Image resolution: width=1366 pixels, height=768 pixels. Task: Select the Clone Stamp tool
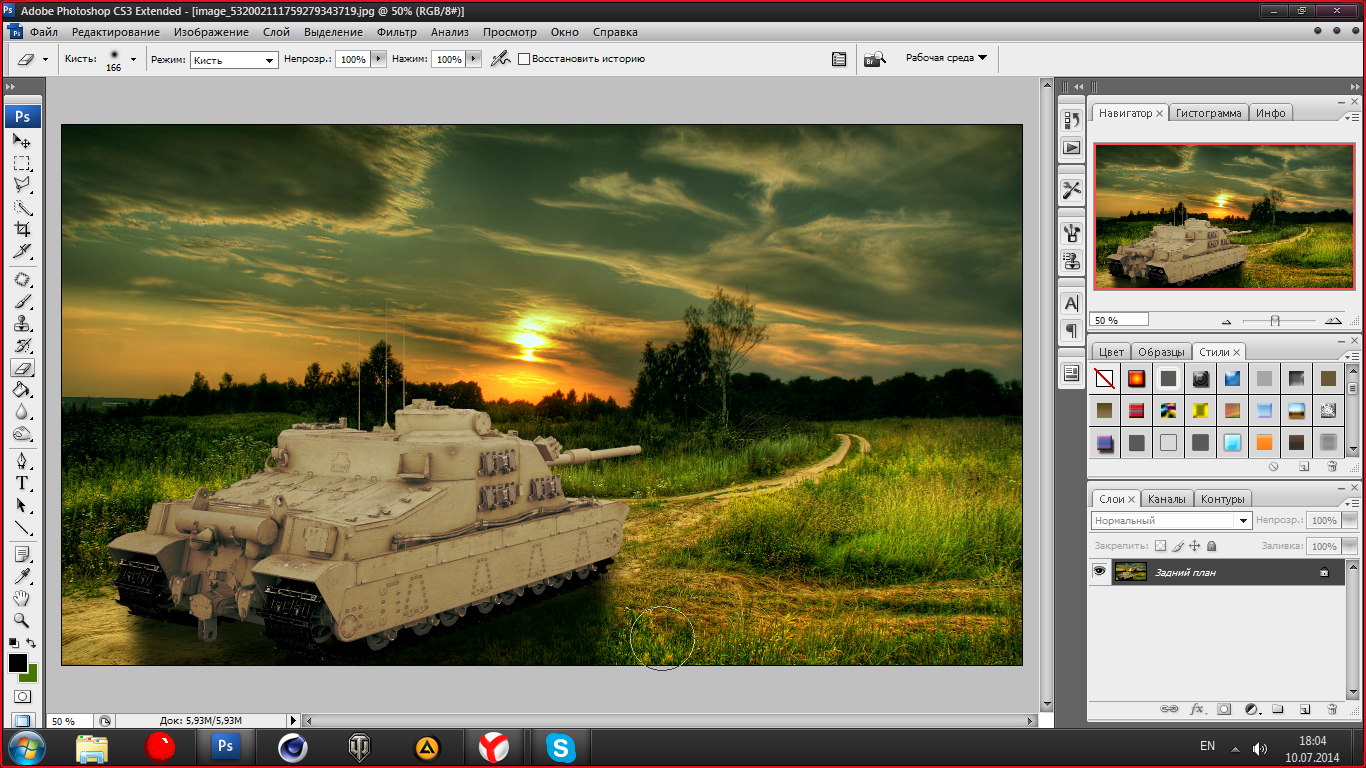(22, 324)
